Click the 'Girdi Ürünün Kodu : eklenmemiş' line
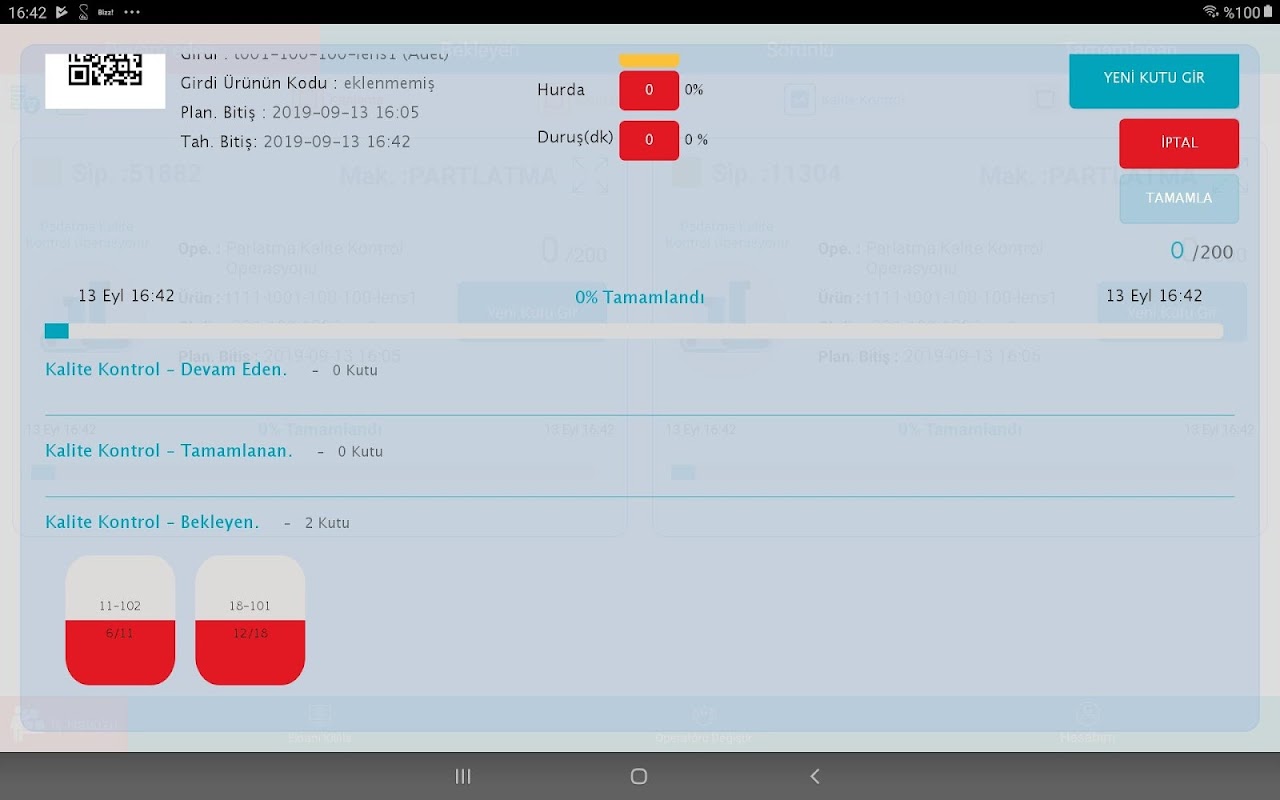The image size is (1280, 800). point(308,83)
